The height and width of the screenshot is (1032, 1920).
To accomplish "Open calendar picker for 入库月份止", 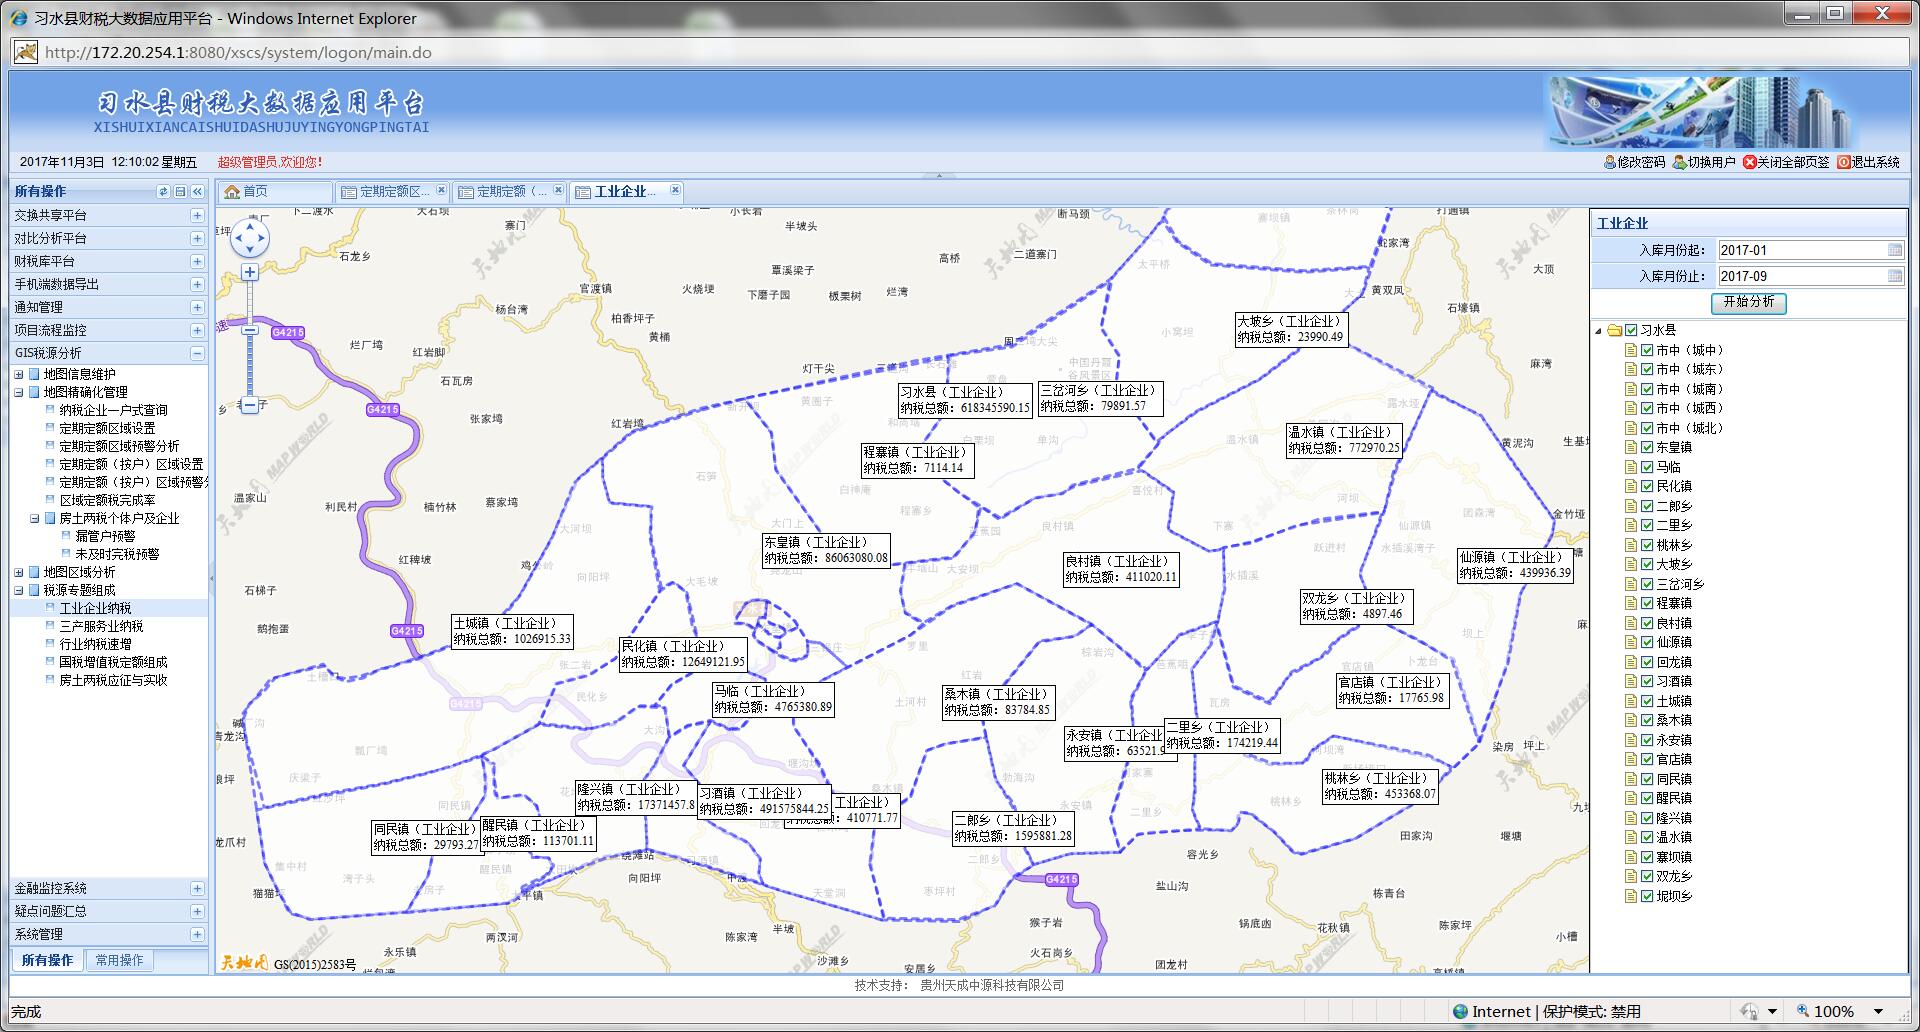I will point(1894,276).
